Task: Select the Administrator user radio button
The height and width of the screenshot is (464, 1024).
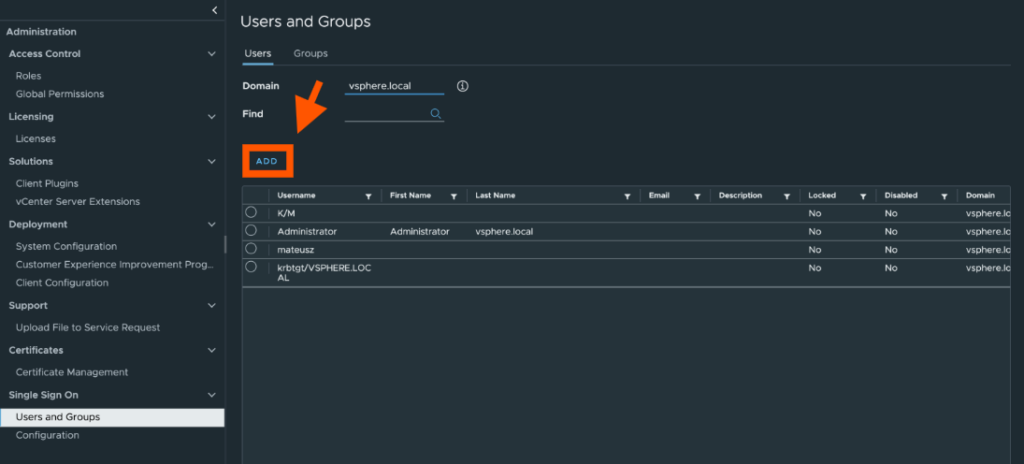Action: (251, 231)
